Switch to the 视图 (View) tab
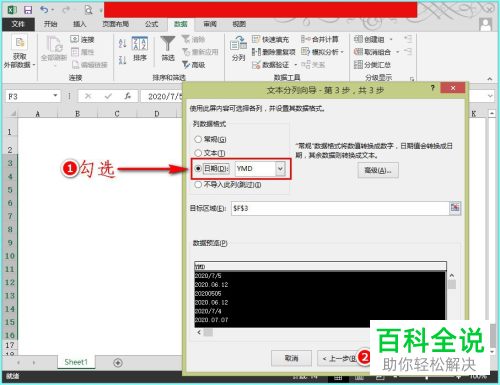 [239, 24]
